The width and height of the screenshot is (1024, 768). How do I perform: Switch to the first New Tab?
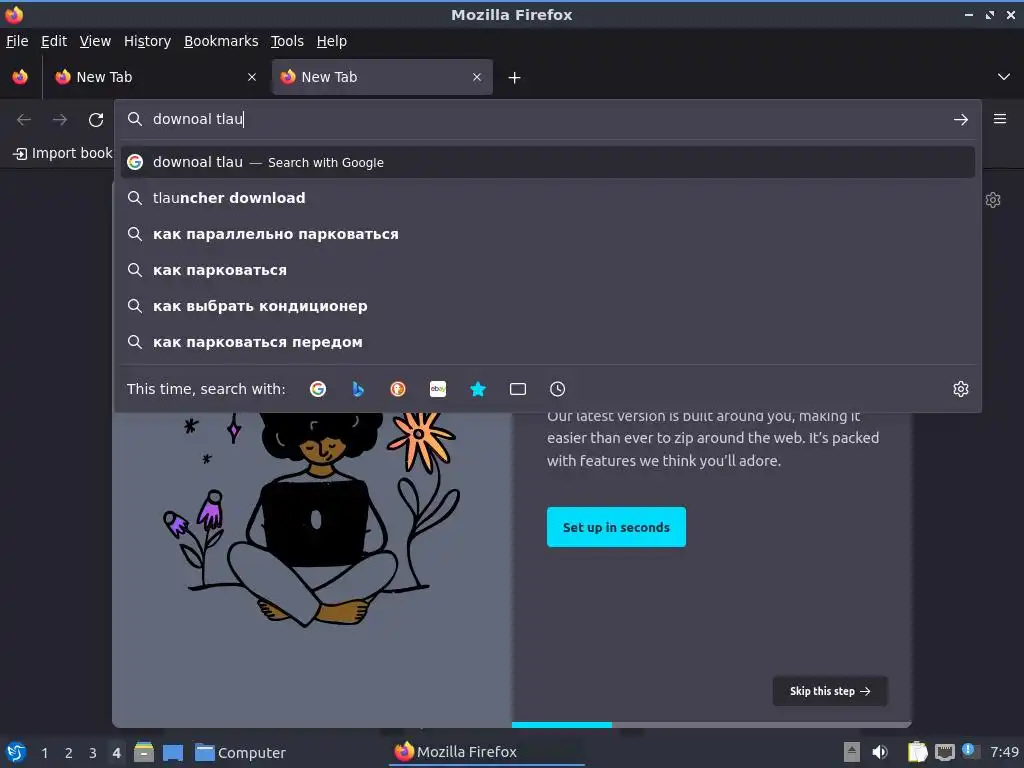point(155,77)
